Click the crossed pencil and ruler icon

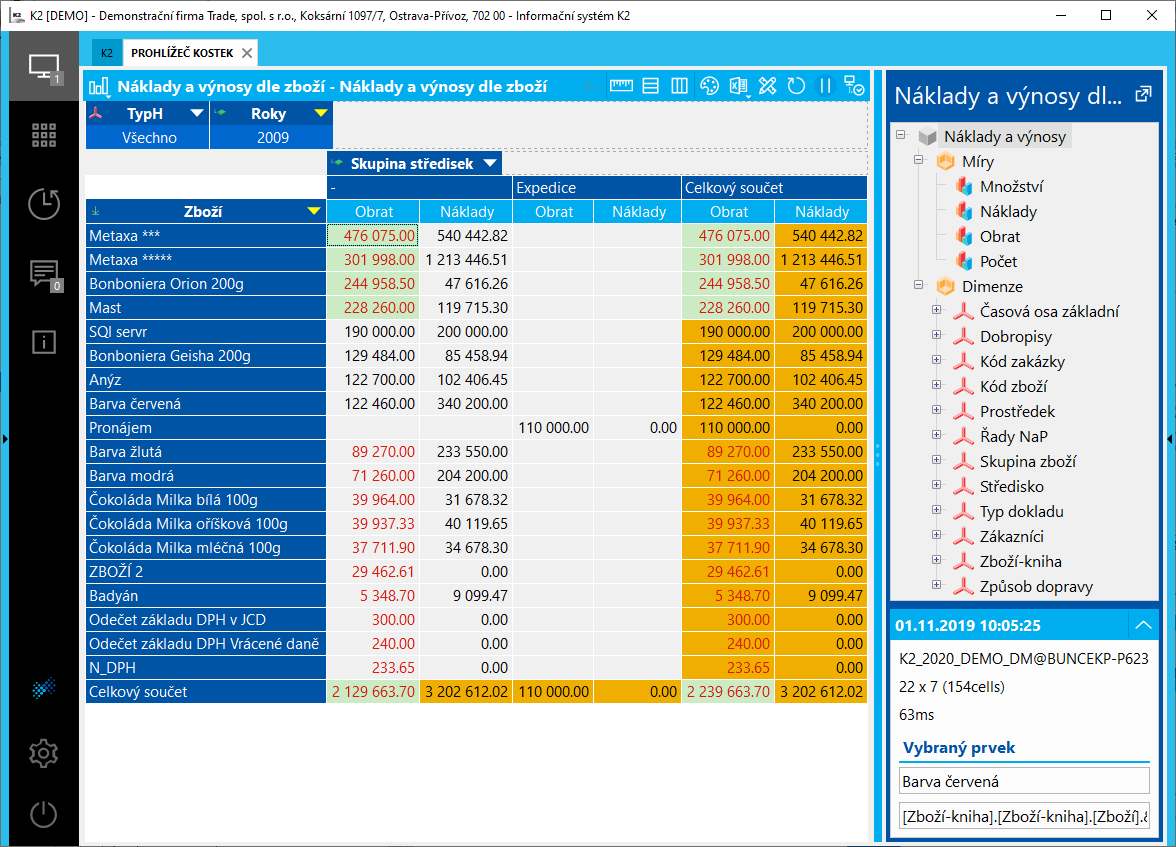[x=767, y=86]
